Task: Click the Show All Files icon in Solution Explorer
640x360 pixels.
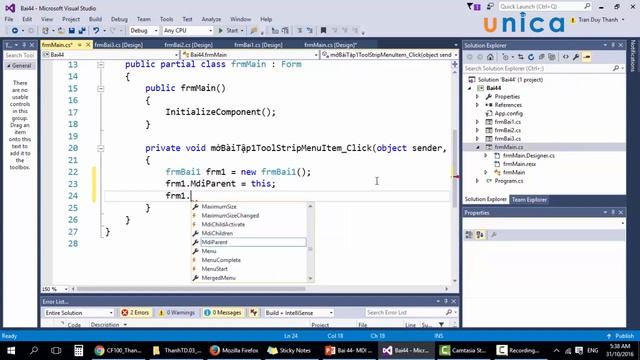Action: pyautogui.click(x=551, y=57)
